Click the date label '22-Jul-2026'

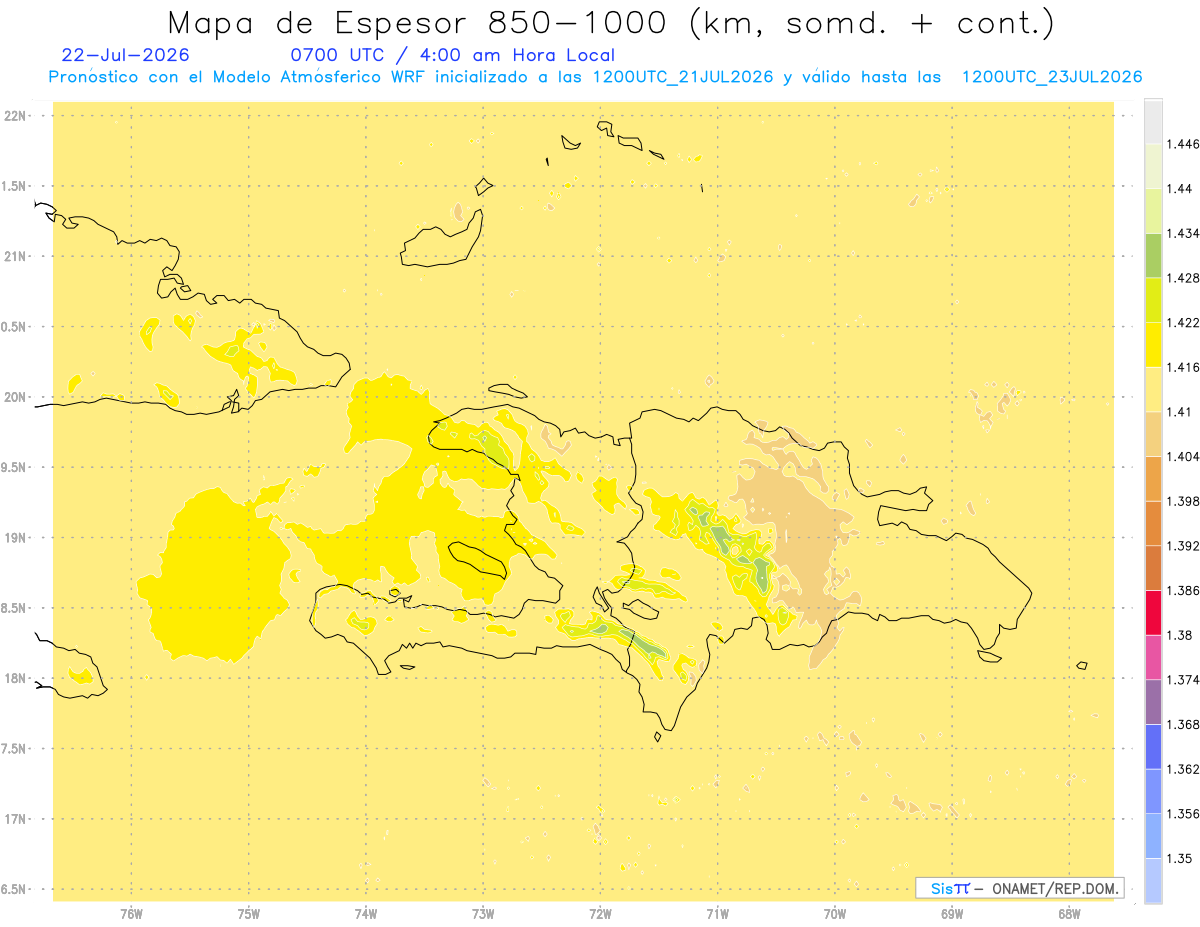[125, 55]
